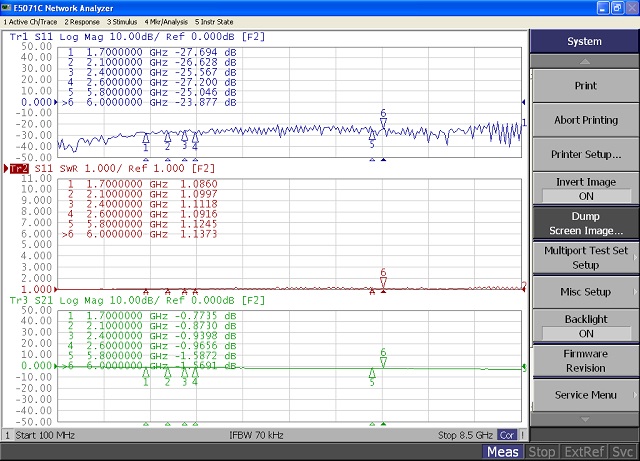Click the Abort Printing softkey
Screen dimensions: 640x461
585,120
